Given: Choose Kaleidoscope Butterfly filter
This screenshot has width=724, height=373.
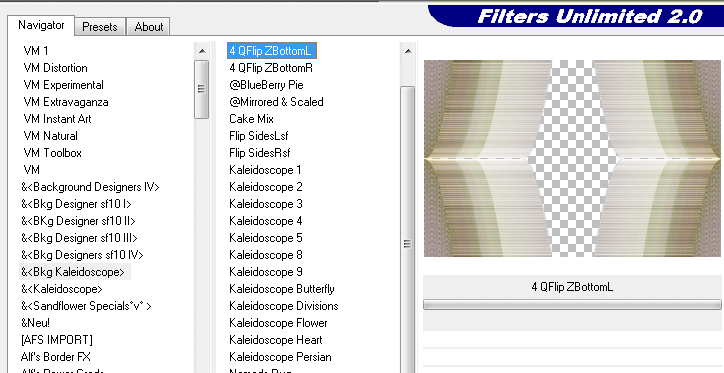Looking at the screenshot, I should click(282, 289).
